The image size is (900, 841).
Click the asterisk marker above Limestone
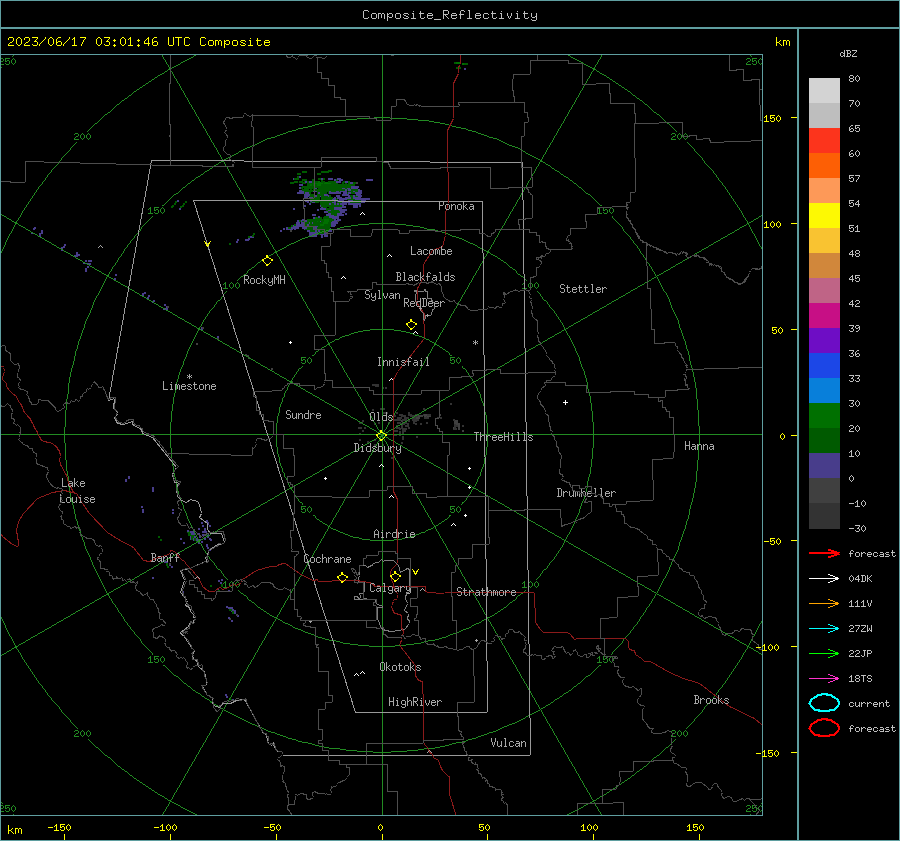pos(189,377)
